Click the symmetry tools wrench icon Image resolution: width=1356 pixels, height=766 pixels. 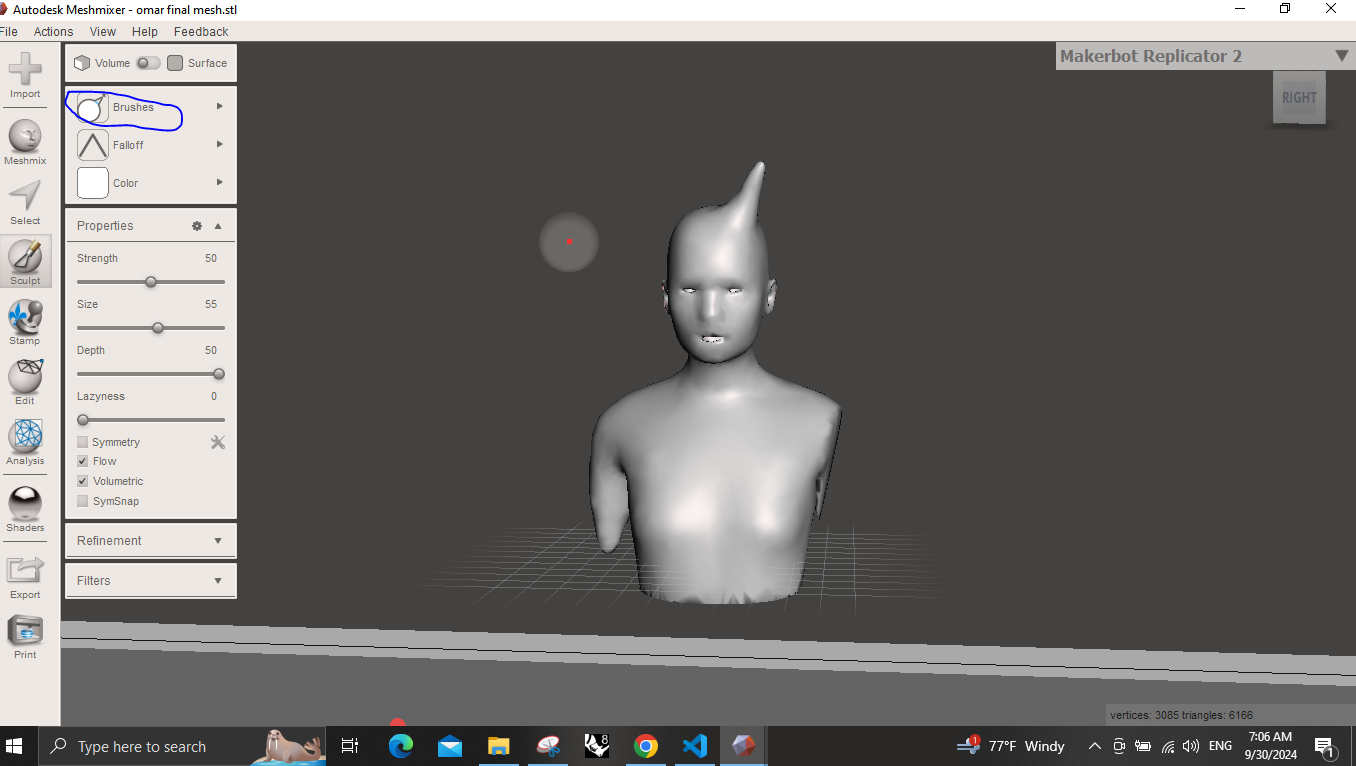(x=218, y=442)
